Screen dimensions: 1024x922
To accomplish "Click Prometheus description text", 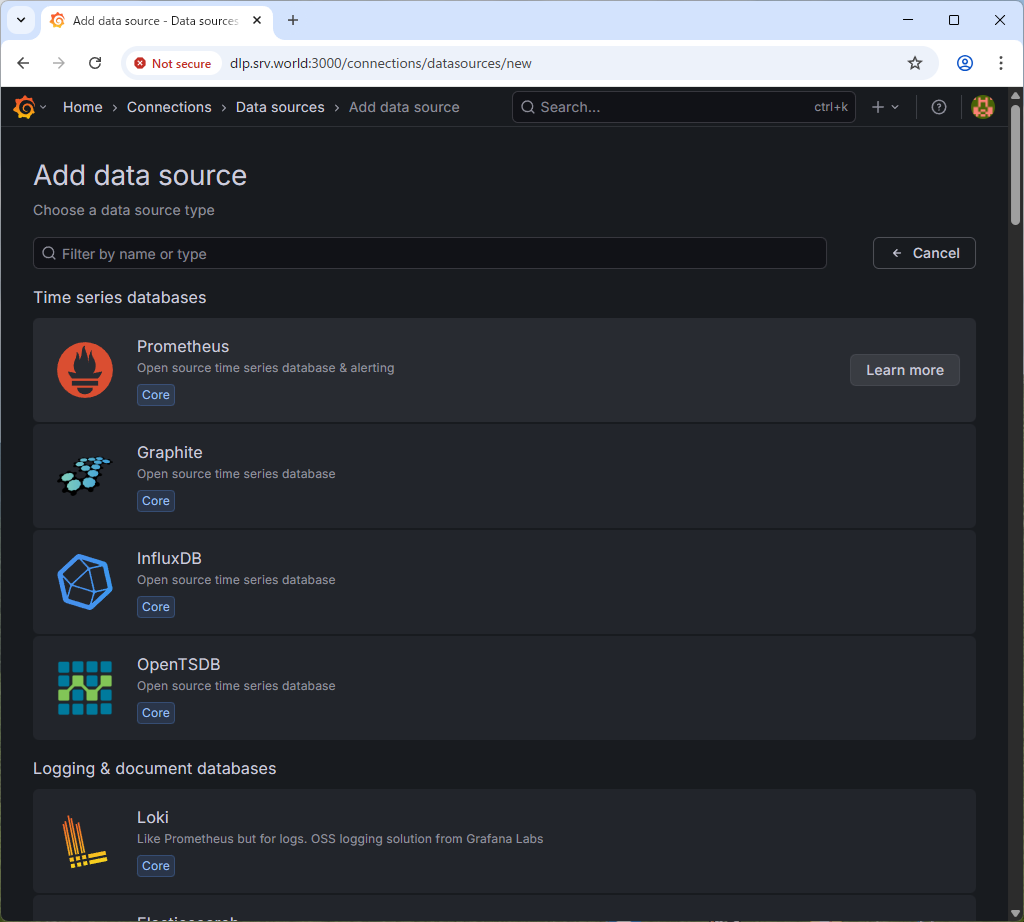I will pyautogui.click(x=266, y=368).
